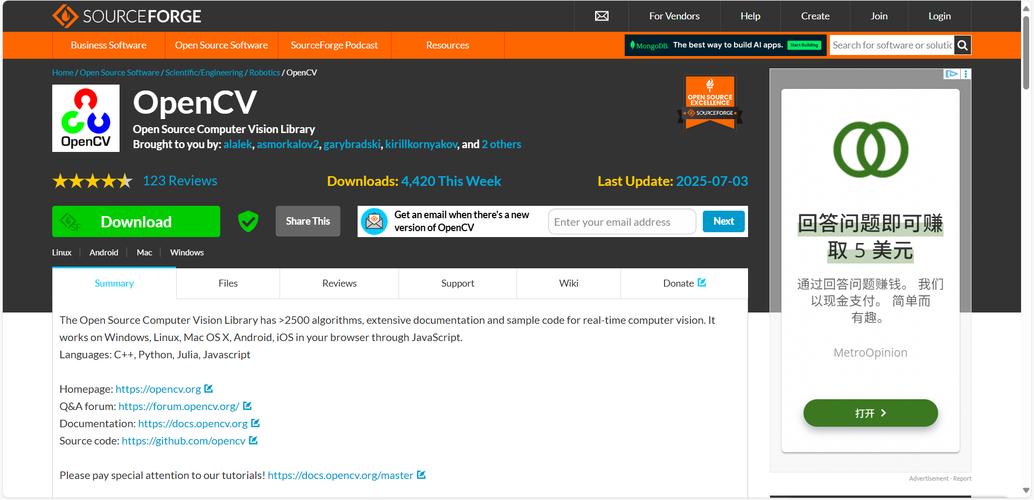Viewport: 1034px width, 500px height.
Task: Click the Report advertisement link
Action: point(963,478)
